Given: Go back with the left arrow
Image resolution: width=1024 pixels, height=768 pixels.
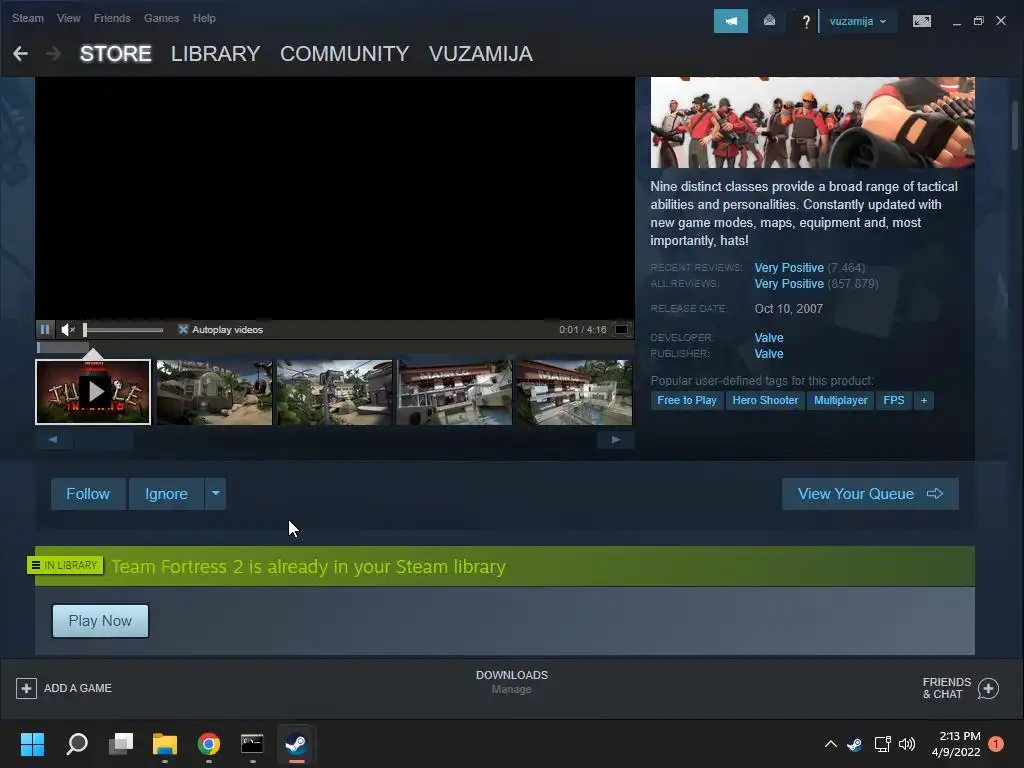Looking at the screenshot, I should [20, 54].
